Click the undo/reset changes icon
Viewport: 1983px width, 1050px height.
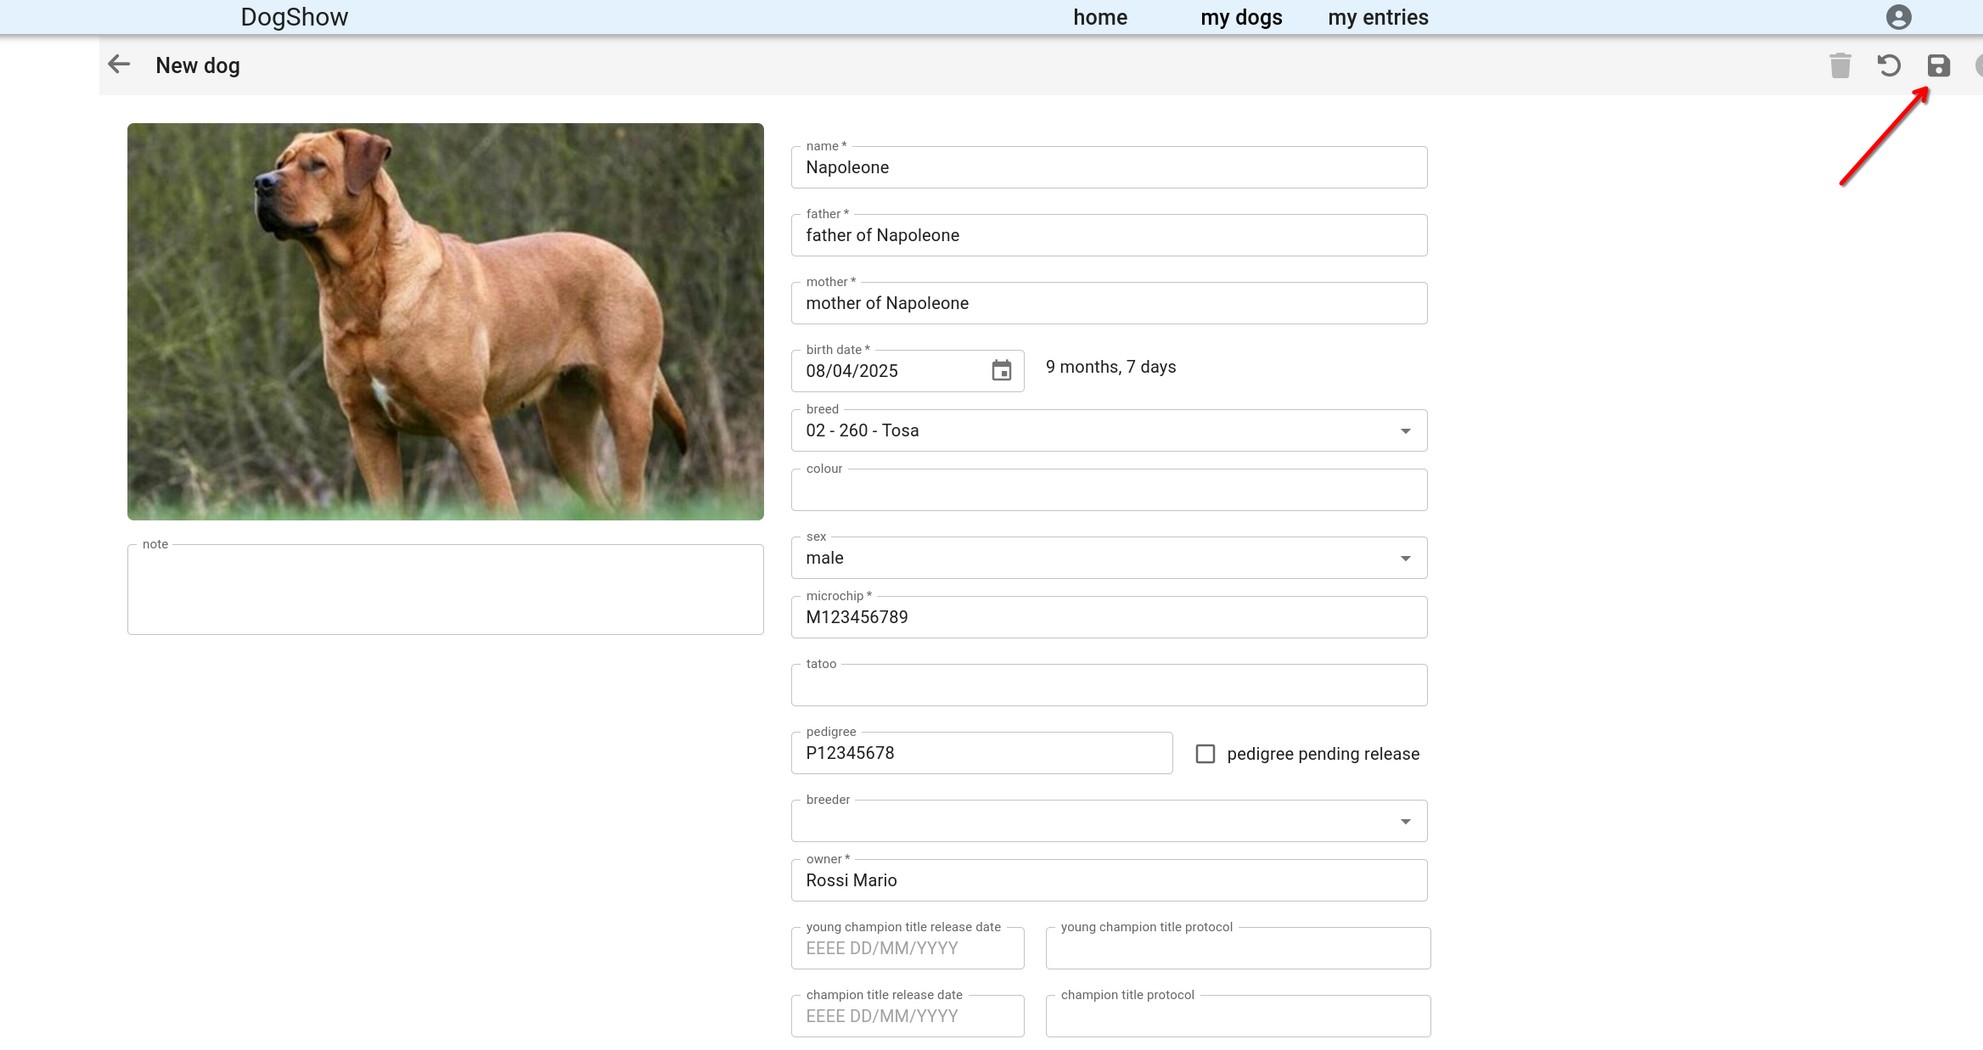pyautogui.click(x=1889, y=66)
